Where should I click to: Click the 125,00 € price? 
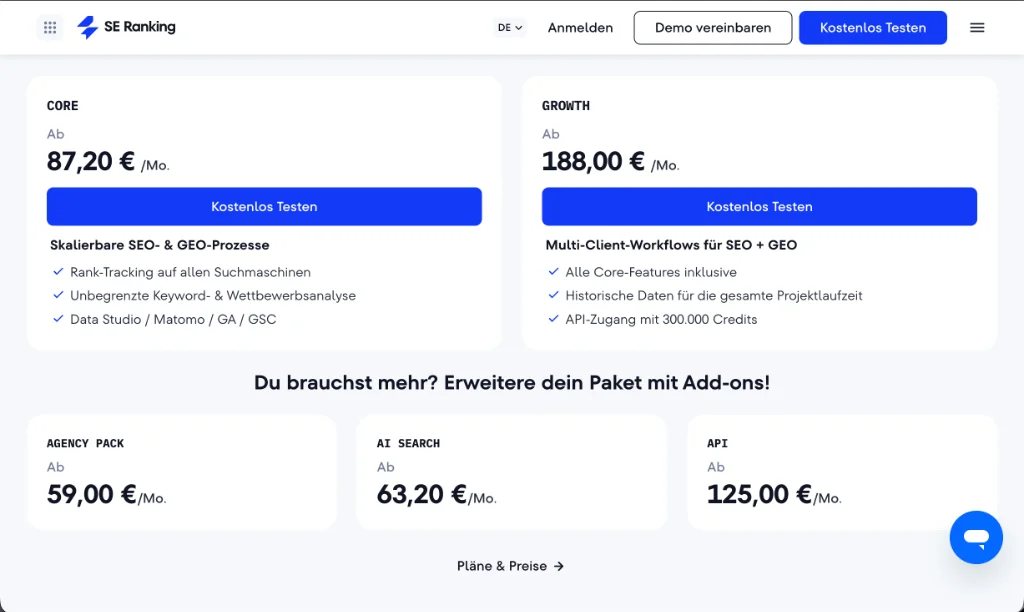pos(760,494)
